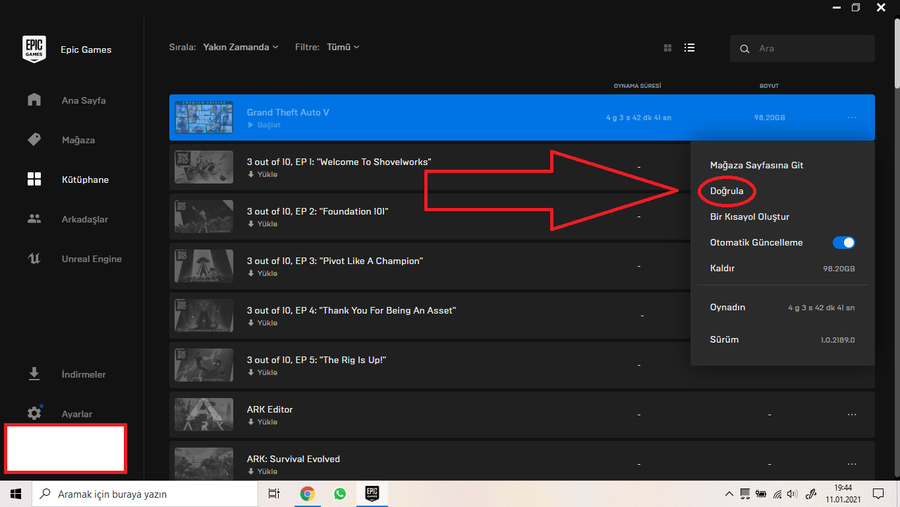Switch to list view layout
This screenshot has height=507, width=900.
tap(689, 48)
